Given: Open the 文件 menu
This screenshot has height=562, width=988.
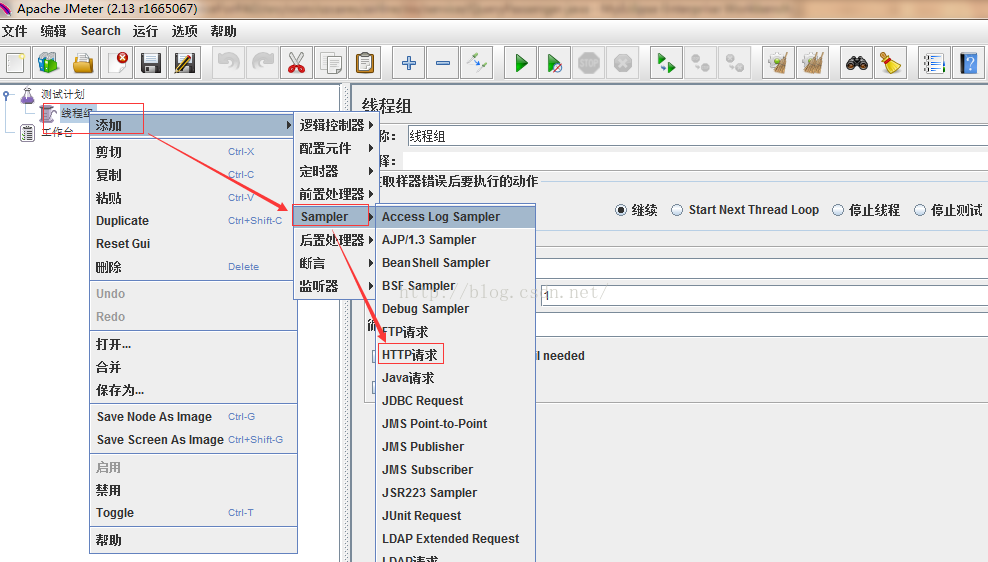Looking at the screenshot, I should click(14, 31).
